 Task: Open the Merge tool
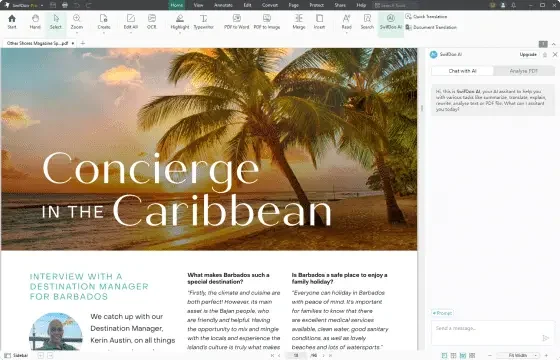pos(299,22)
